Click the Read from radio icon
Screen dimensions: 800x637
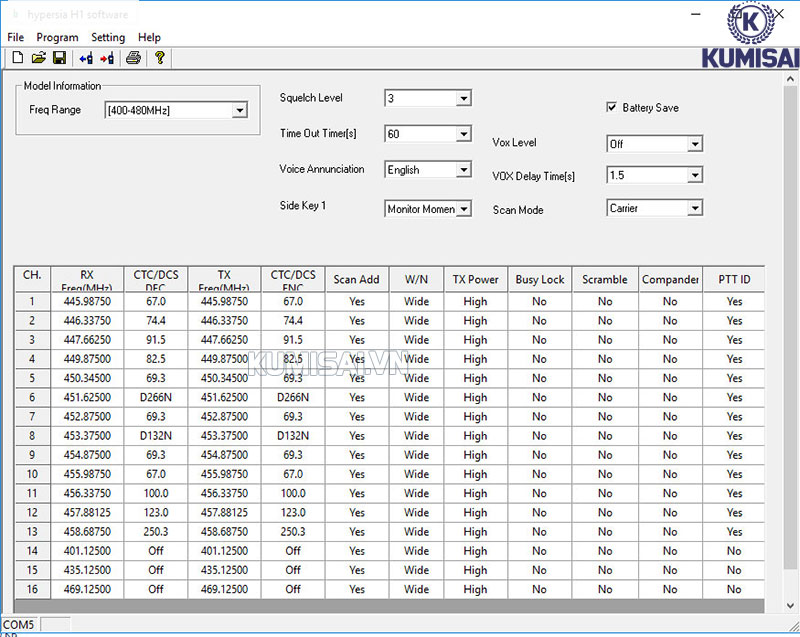coord(86,58)
